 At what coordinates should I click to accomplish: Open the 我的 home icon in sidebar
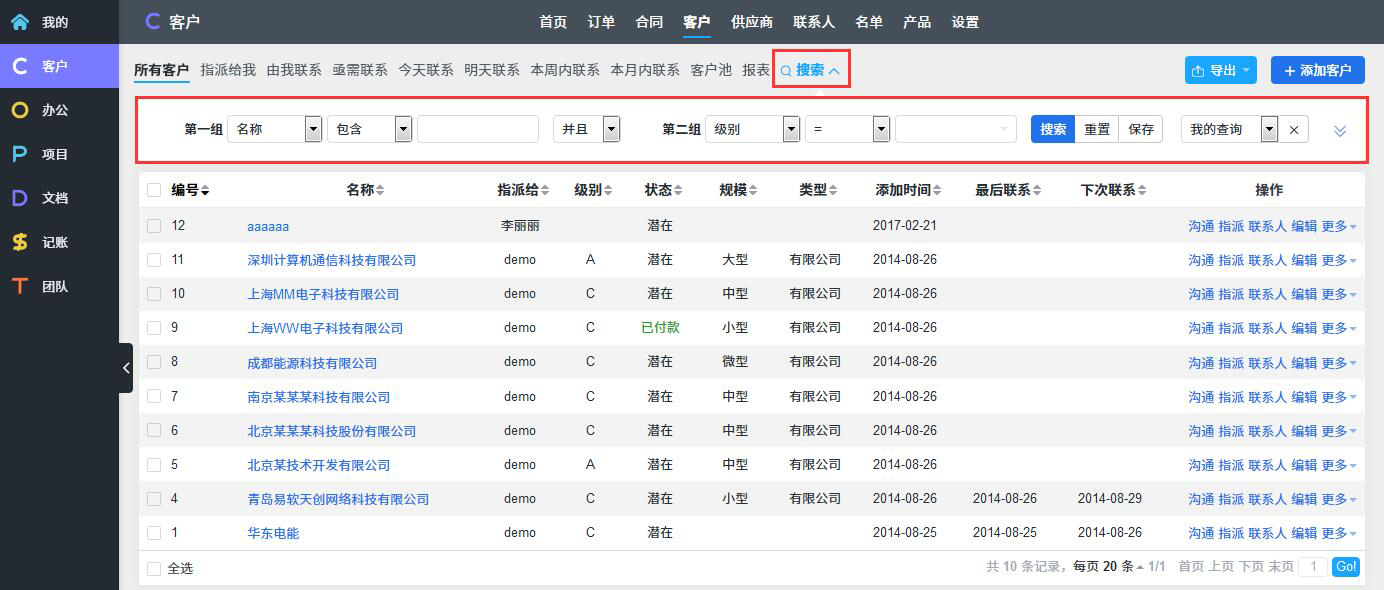[20, 22]
